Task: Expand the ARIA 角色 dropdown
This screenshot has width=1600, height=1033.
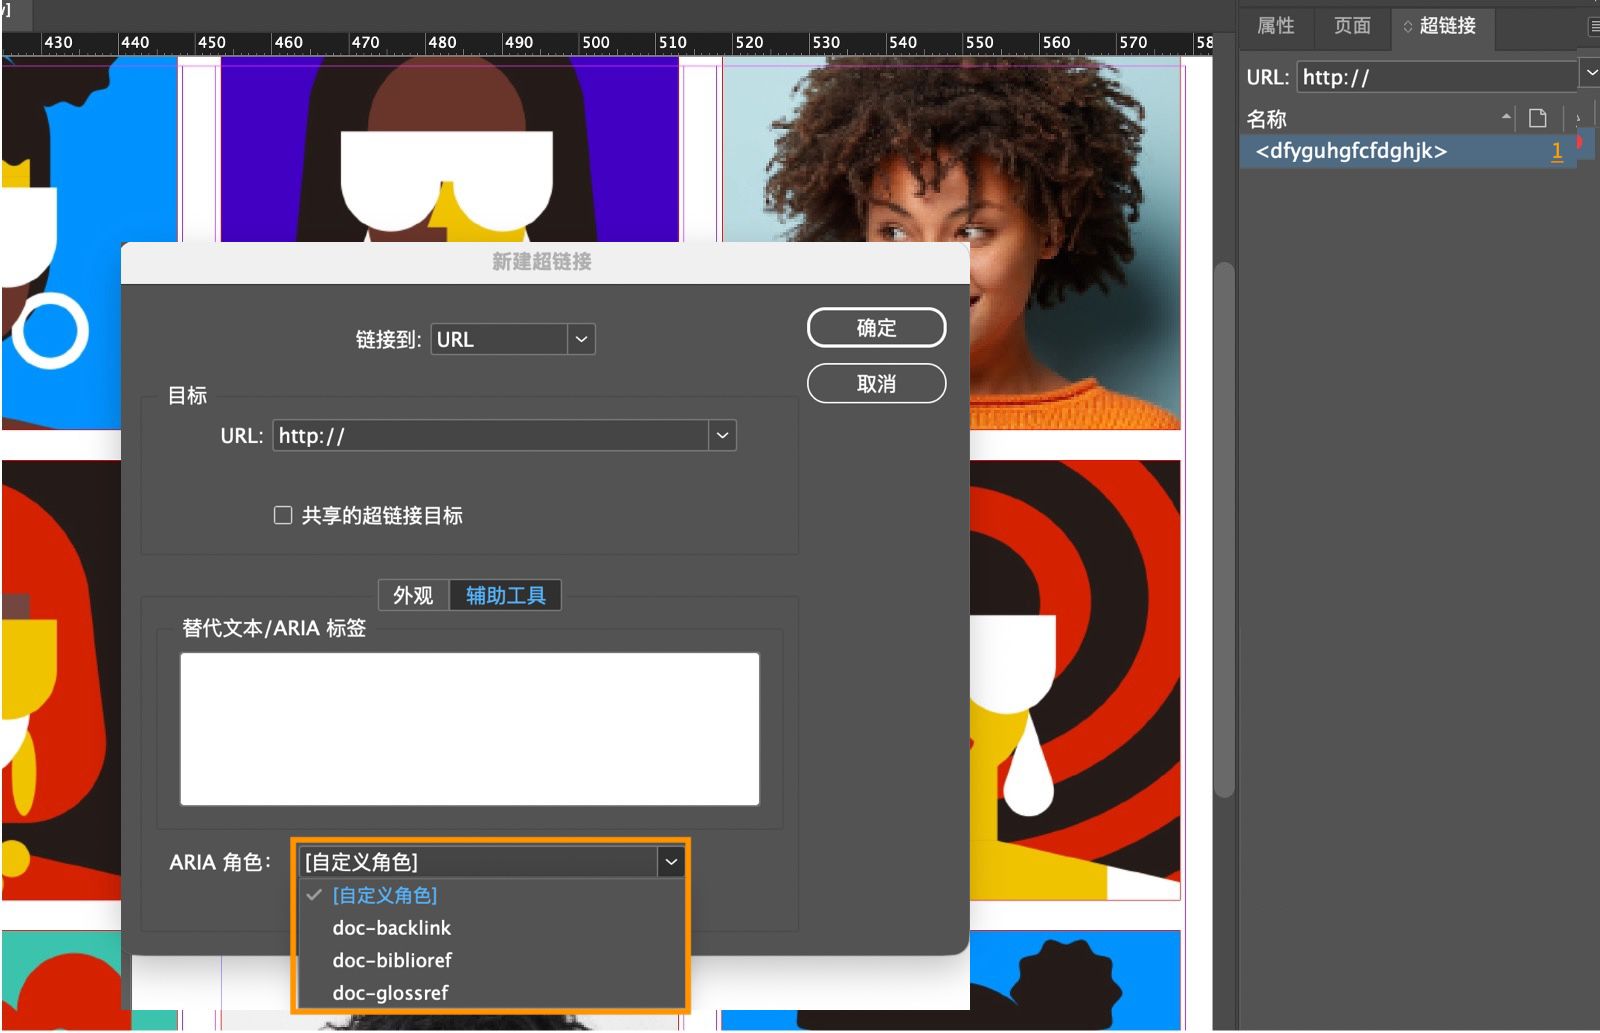Action: [x=671, y=860]
